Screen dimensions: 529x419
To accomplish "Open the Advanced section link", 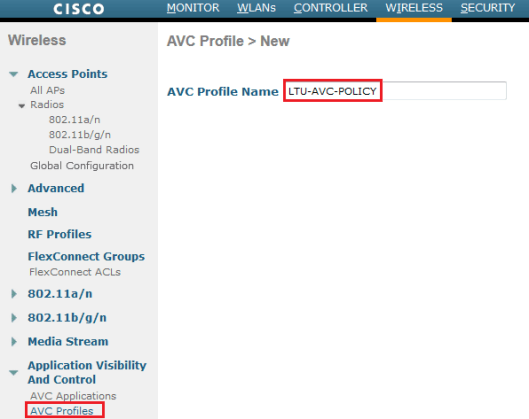I will (56, 188).
